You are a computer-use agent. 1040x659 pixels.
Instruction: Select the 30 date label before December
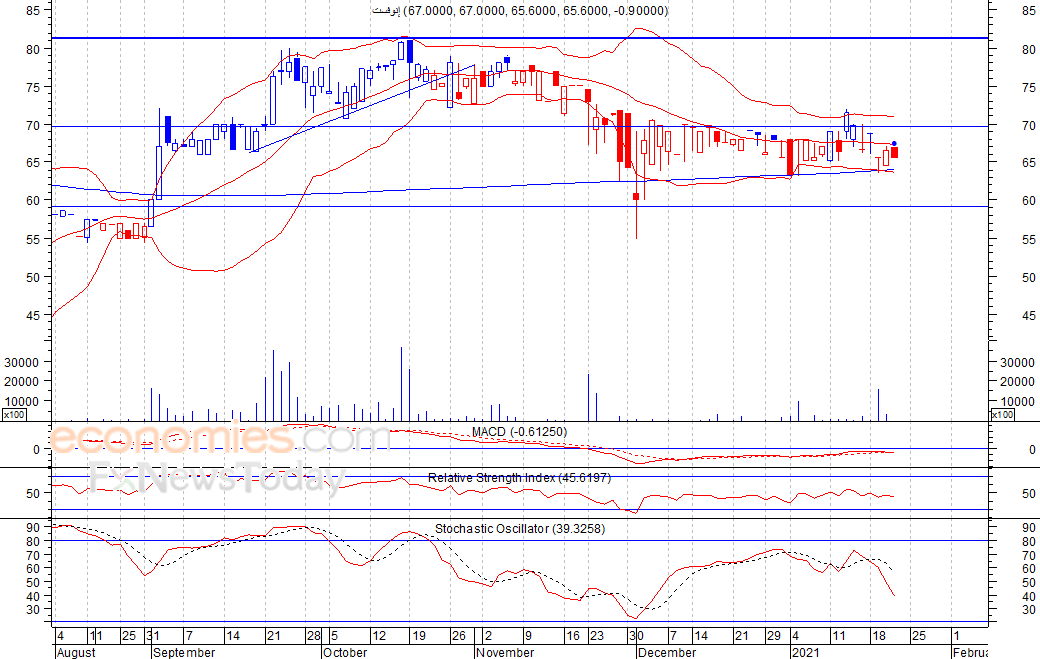[x=637, y=636]
